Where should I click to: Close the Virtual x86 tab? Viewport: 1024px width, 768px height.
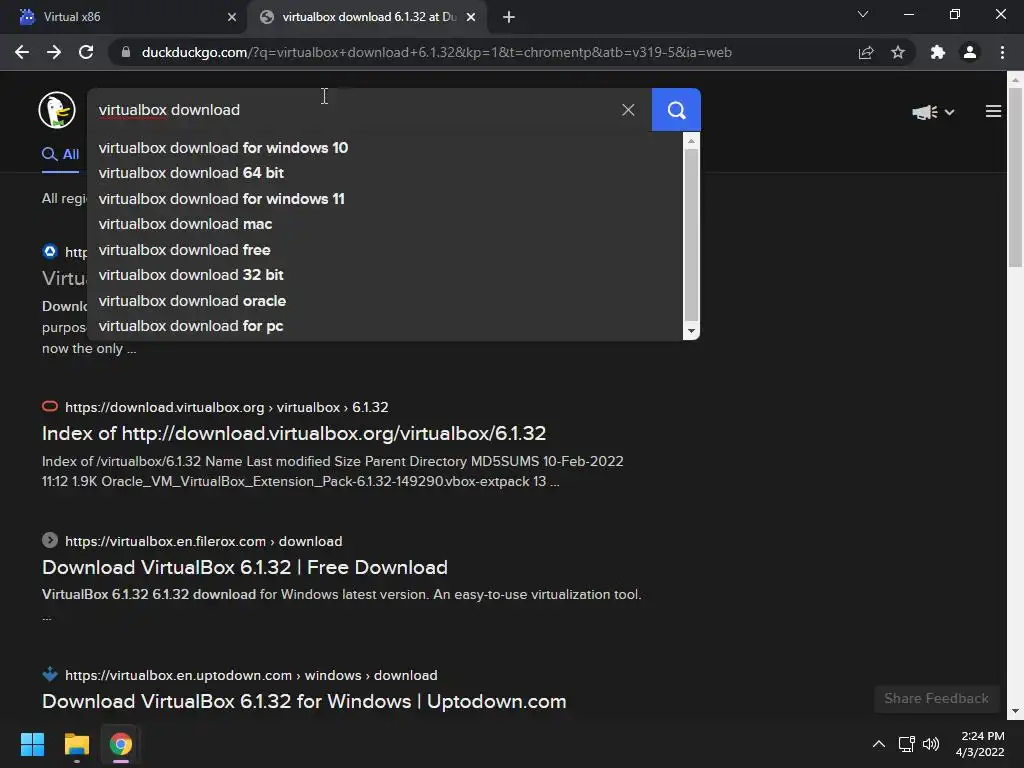point(232,17)
